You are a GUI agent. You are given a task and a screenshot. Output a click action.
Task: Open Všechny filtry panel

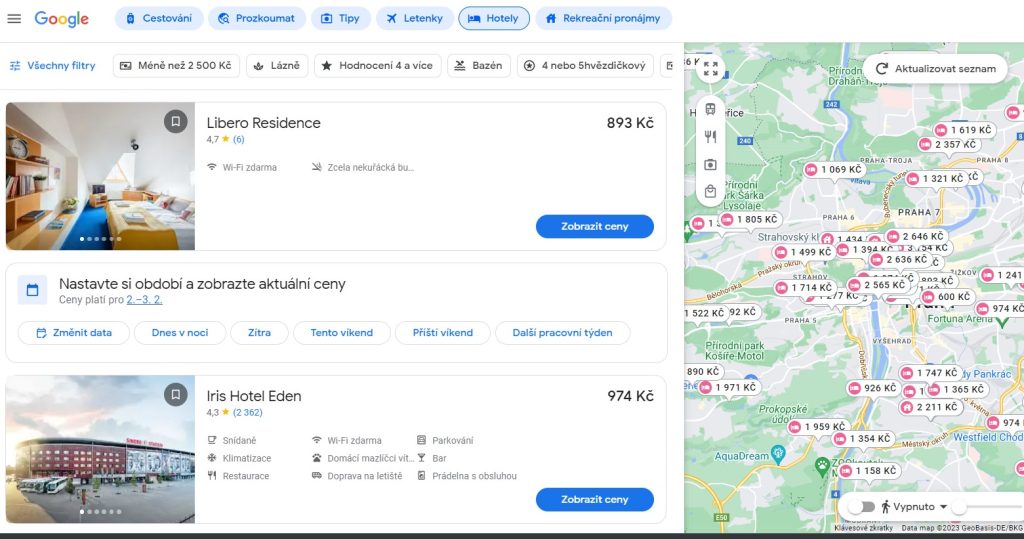point(53,65)
